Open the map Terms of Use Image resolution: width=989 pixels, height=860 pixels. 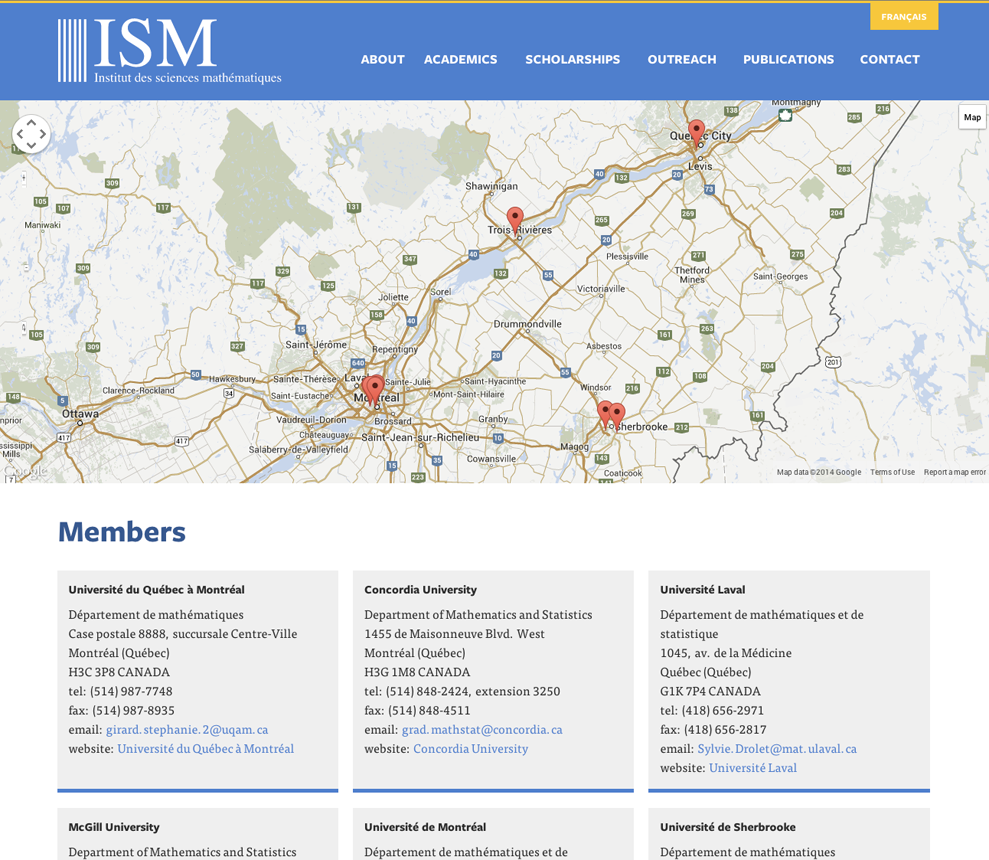[x=892, y=472]
